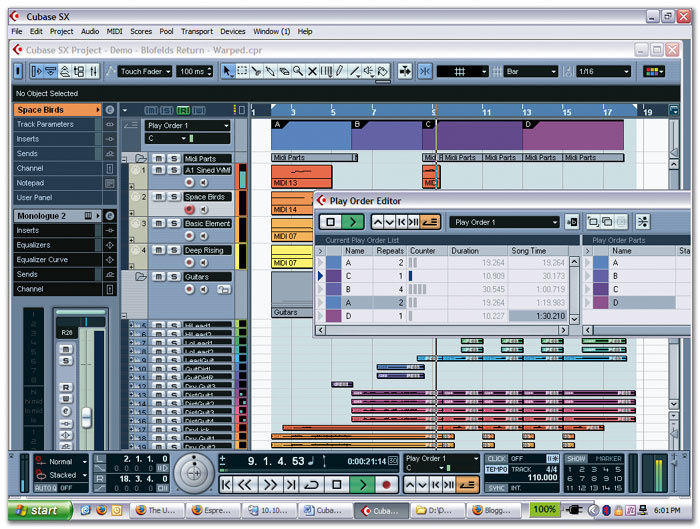
Task: Click the Windows start button
Action: 40,510
